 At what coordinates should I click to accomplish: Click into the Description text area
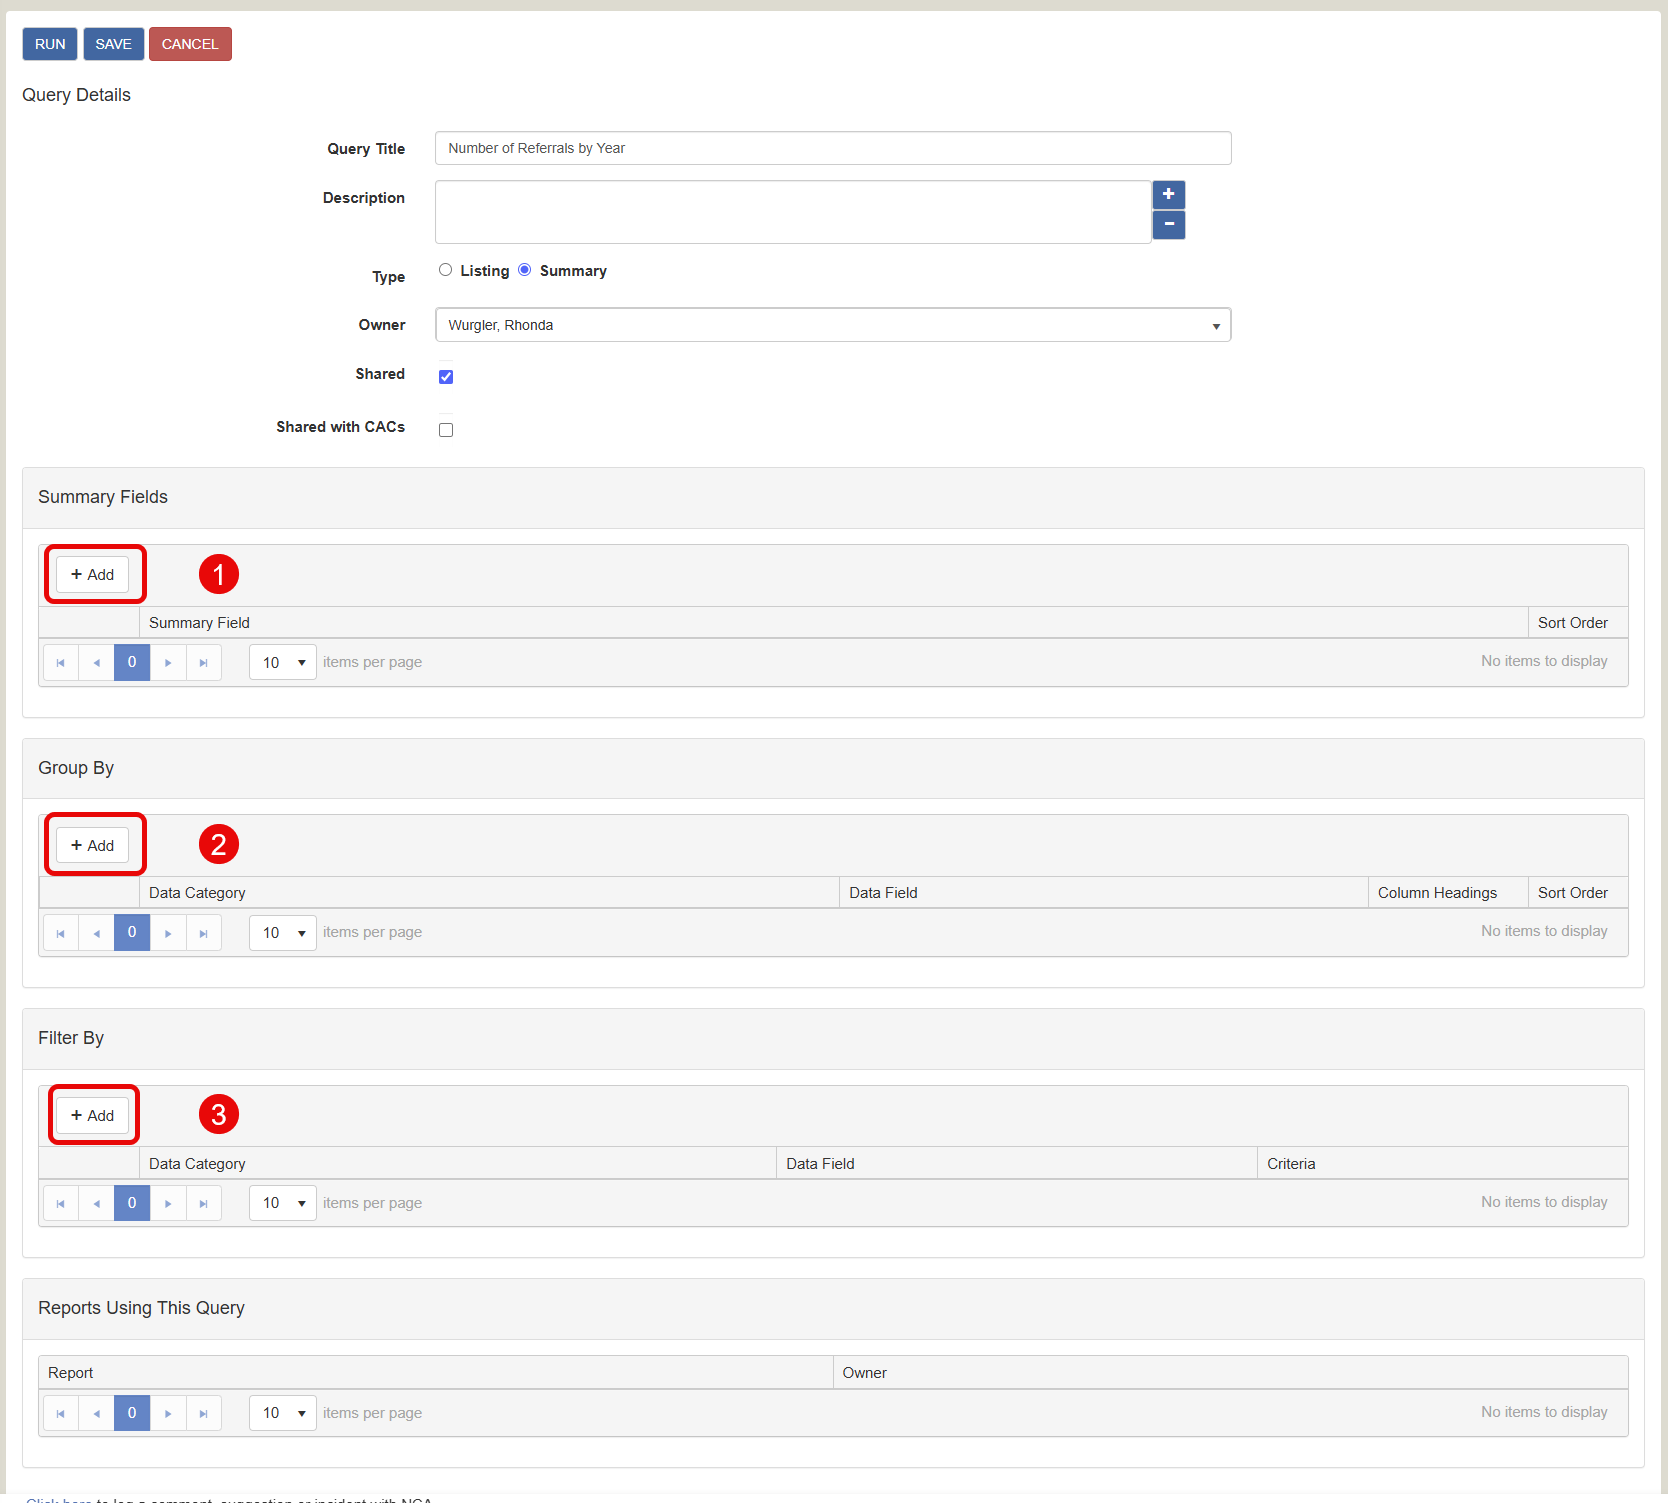[793, 212]
